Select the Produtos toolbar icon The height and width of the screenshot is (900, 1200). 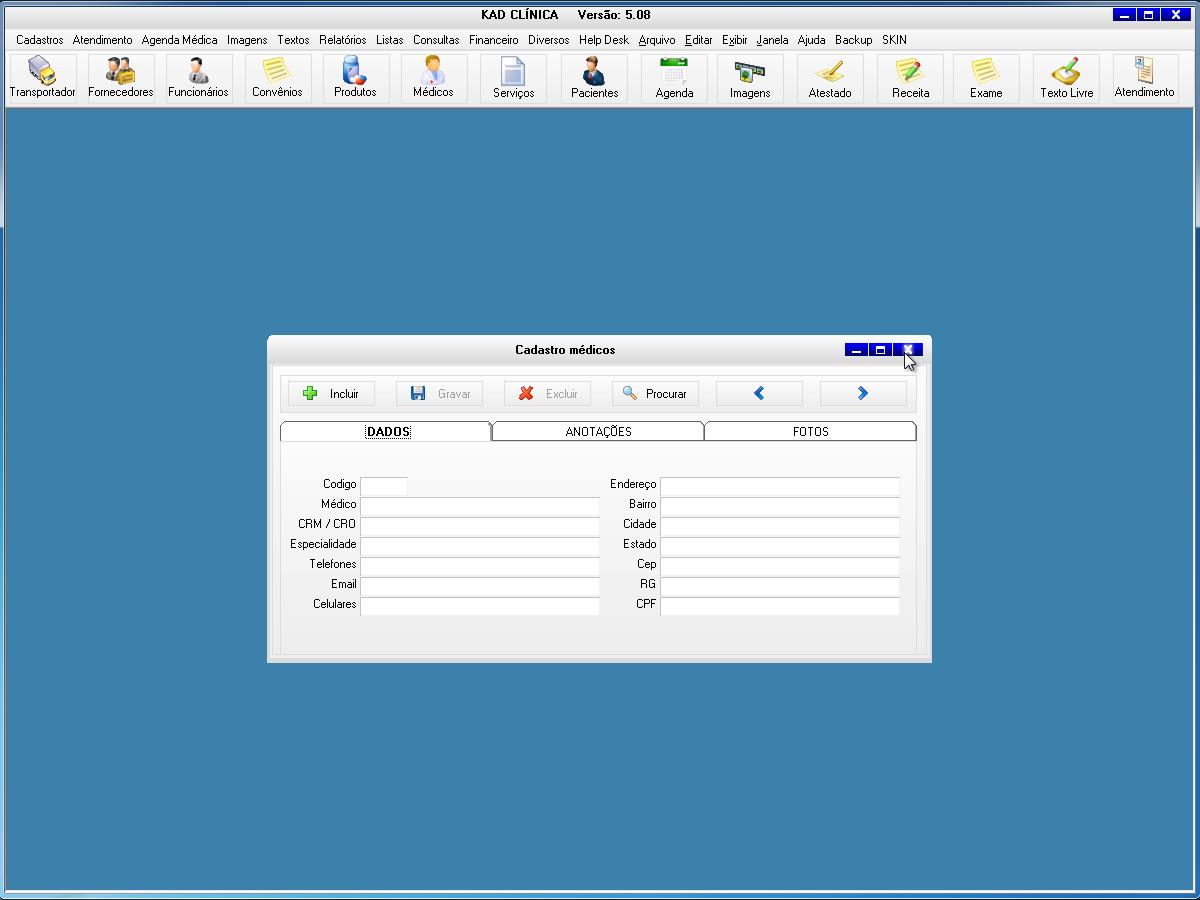pyautogui.click(x=355, y=78)
